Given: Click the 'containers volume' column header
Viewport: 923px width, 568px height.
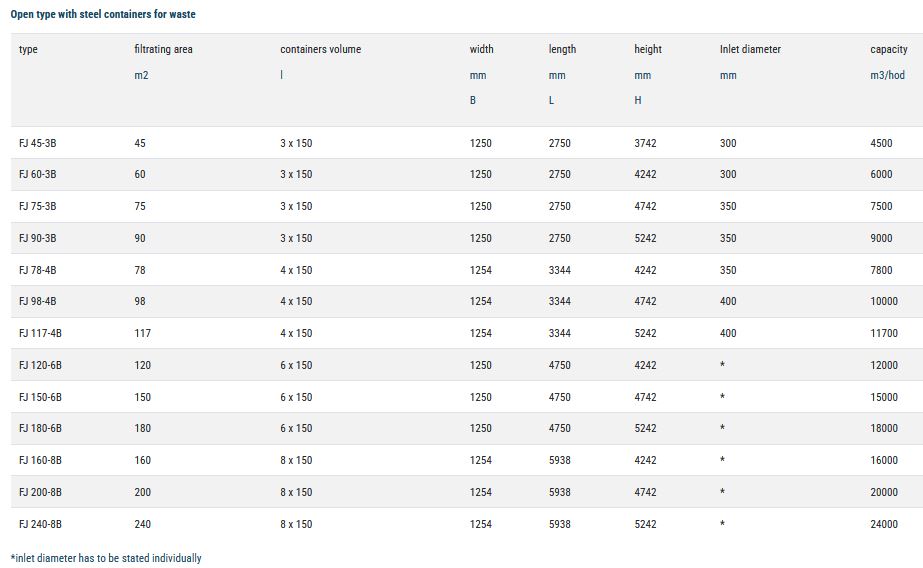Looking at the screenshot, I should (x=320, y=49).
